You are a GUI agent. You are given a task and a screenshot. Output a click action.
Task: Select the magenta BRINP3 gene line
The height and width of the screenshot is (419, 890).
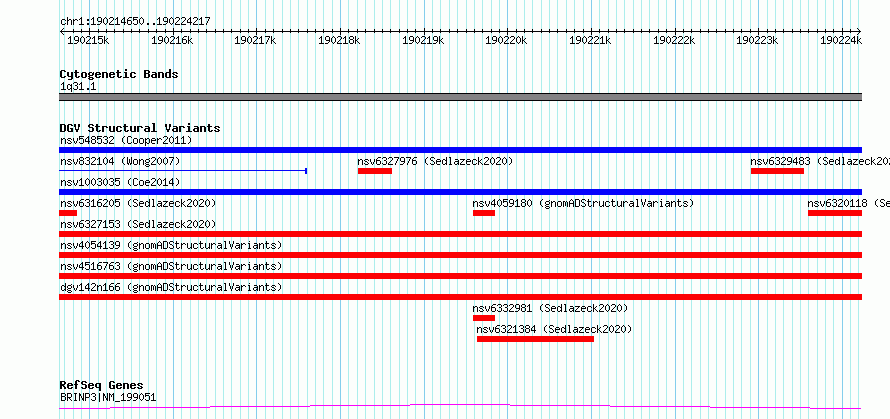click(460, 407)
